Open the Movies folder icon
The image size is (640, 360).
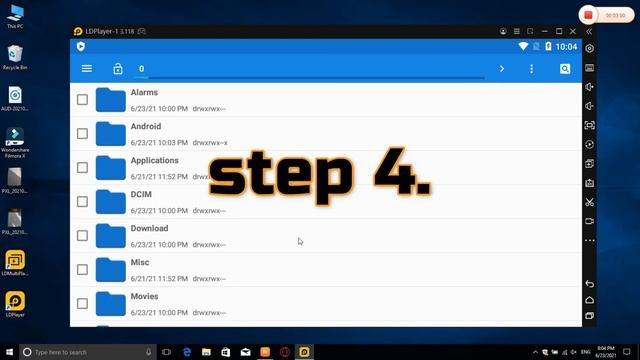[x=111, y=303]
